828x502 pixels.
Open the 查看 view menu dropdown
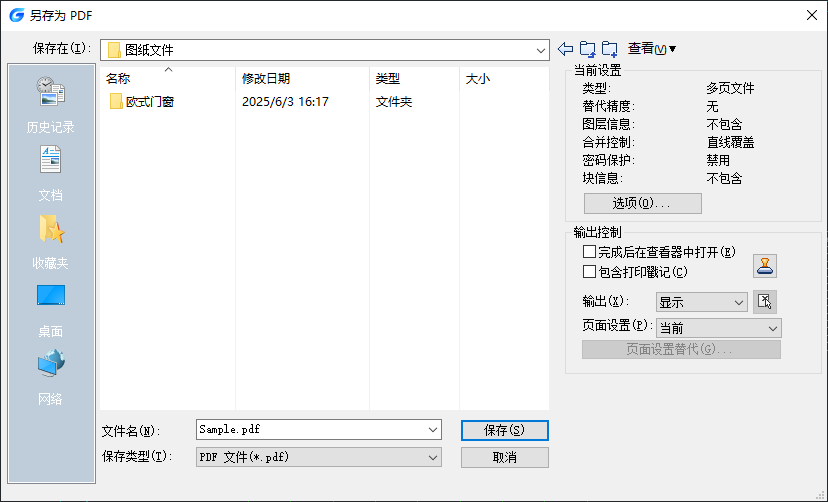[652, 49]
